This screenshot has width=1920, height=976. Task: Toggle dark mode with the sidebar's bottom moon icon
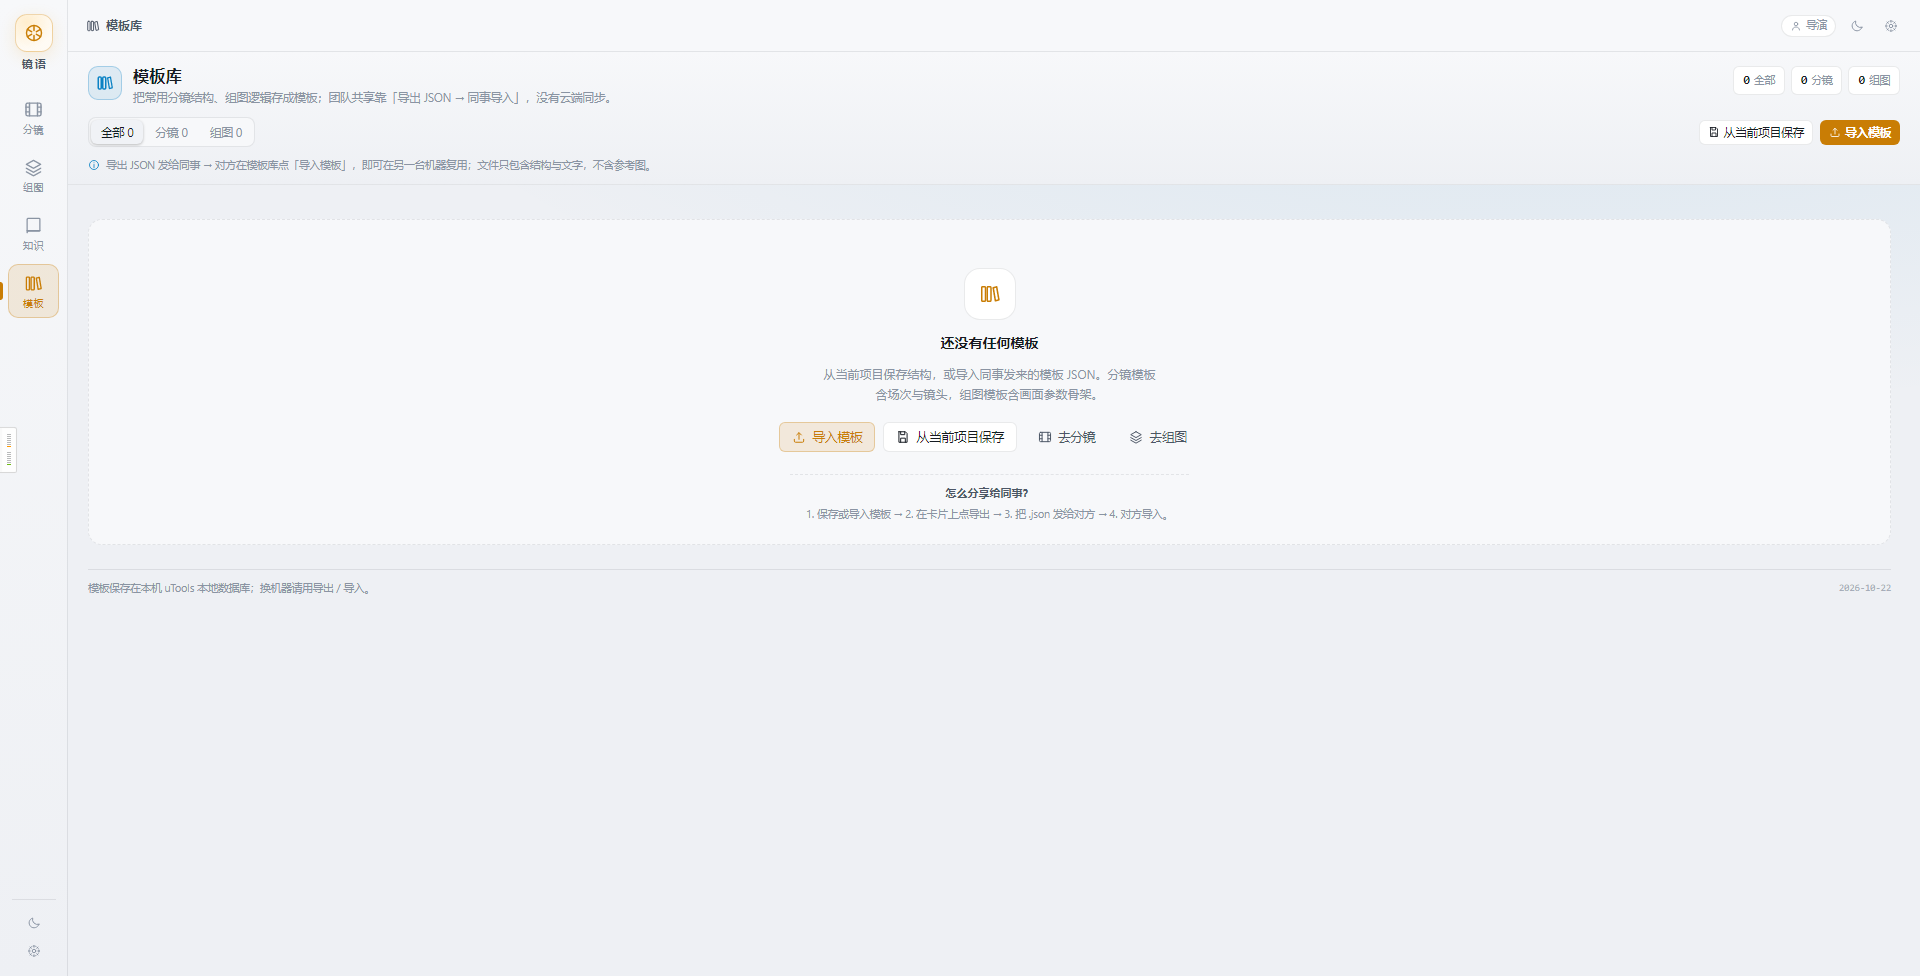click(x=34, y=923)
